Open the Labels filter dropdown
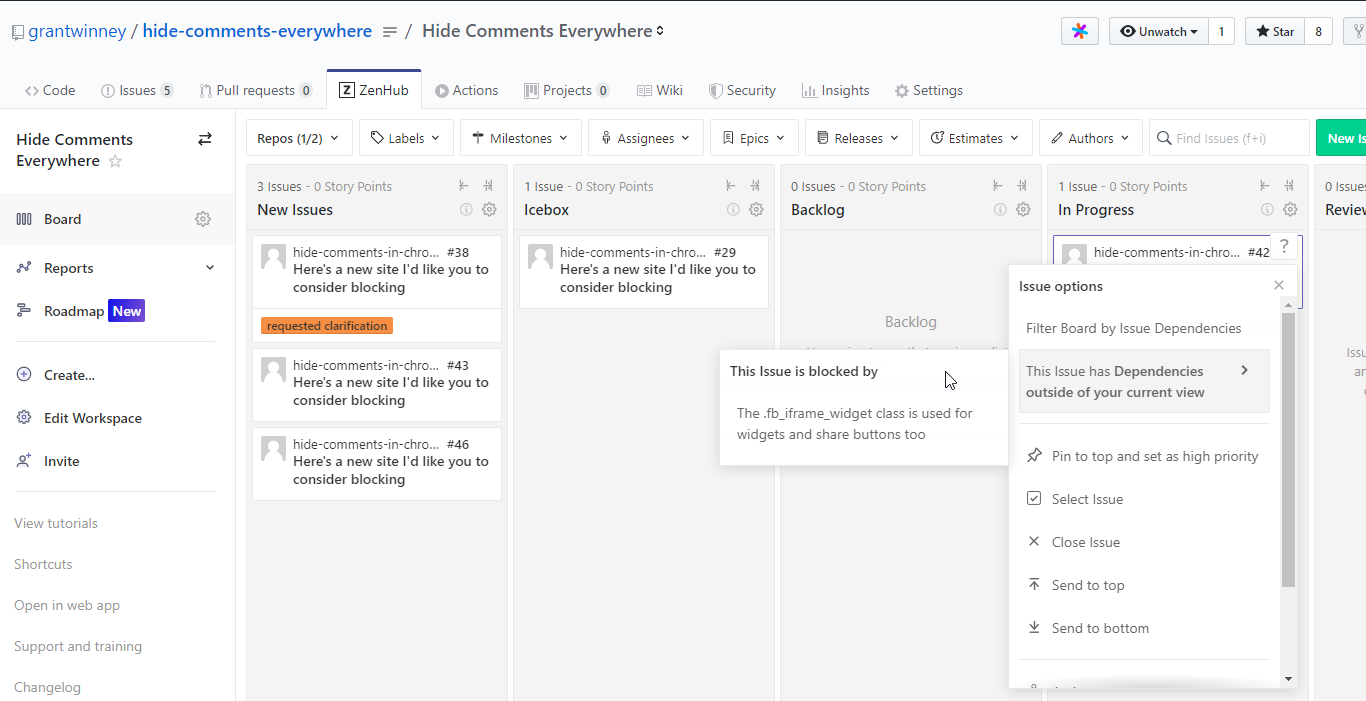Screen dimensions: 1366x701 [x=405, y=138]
